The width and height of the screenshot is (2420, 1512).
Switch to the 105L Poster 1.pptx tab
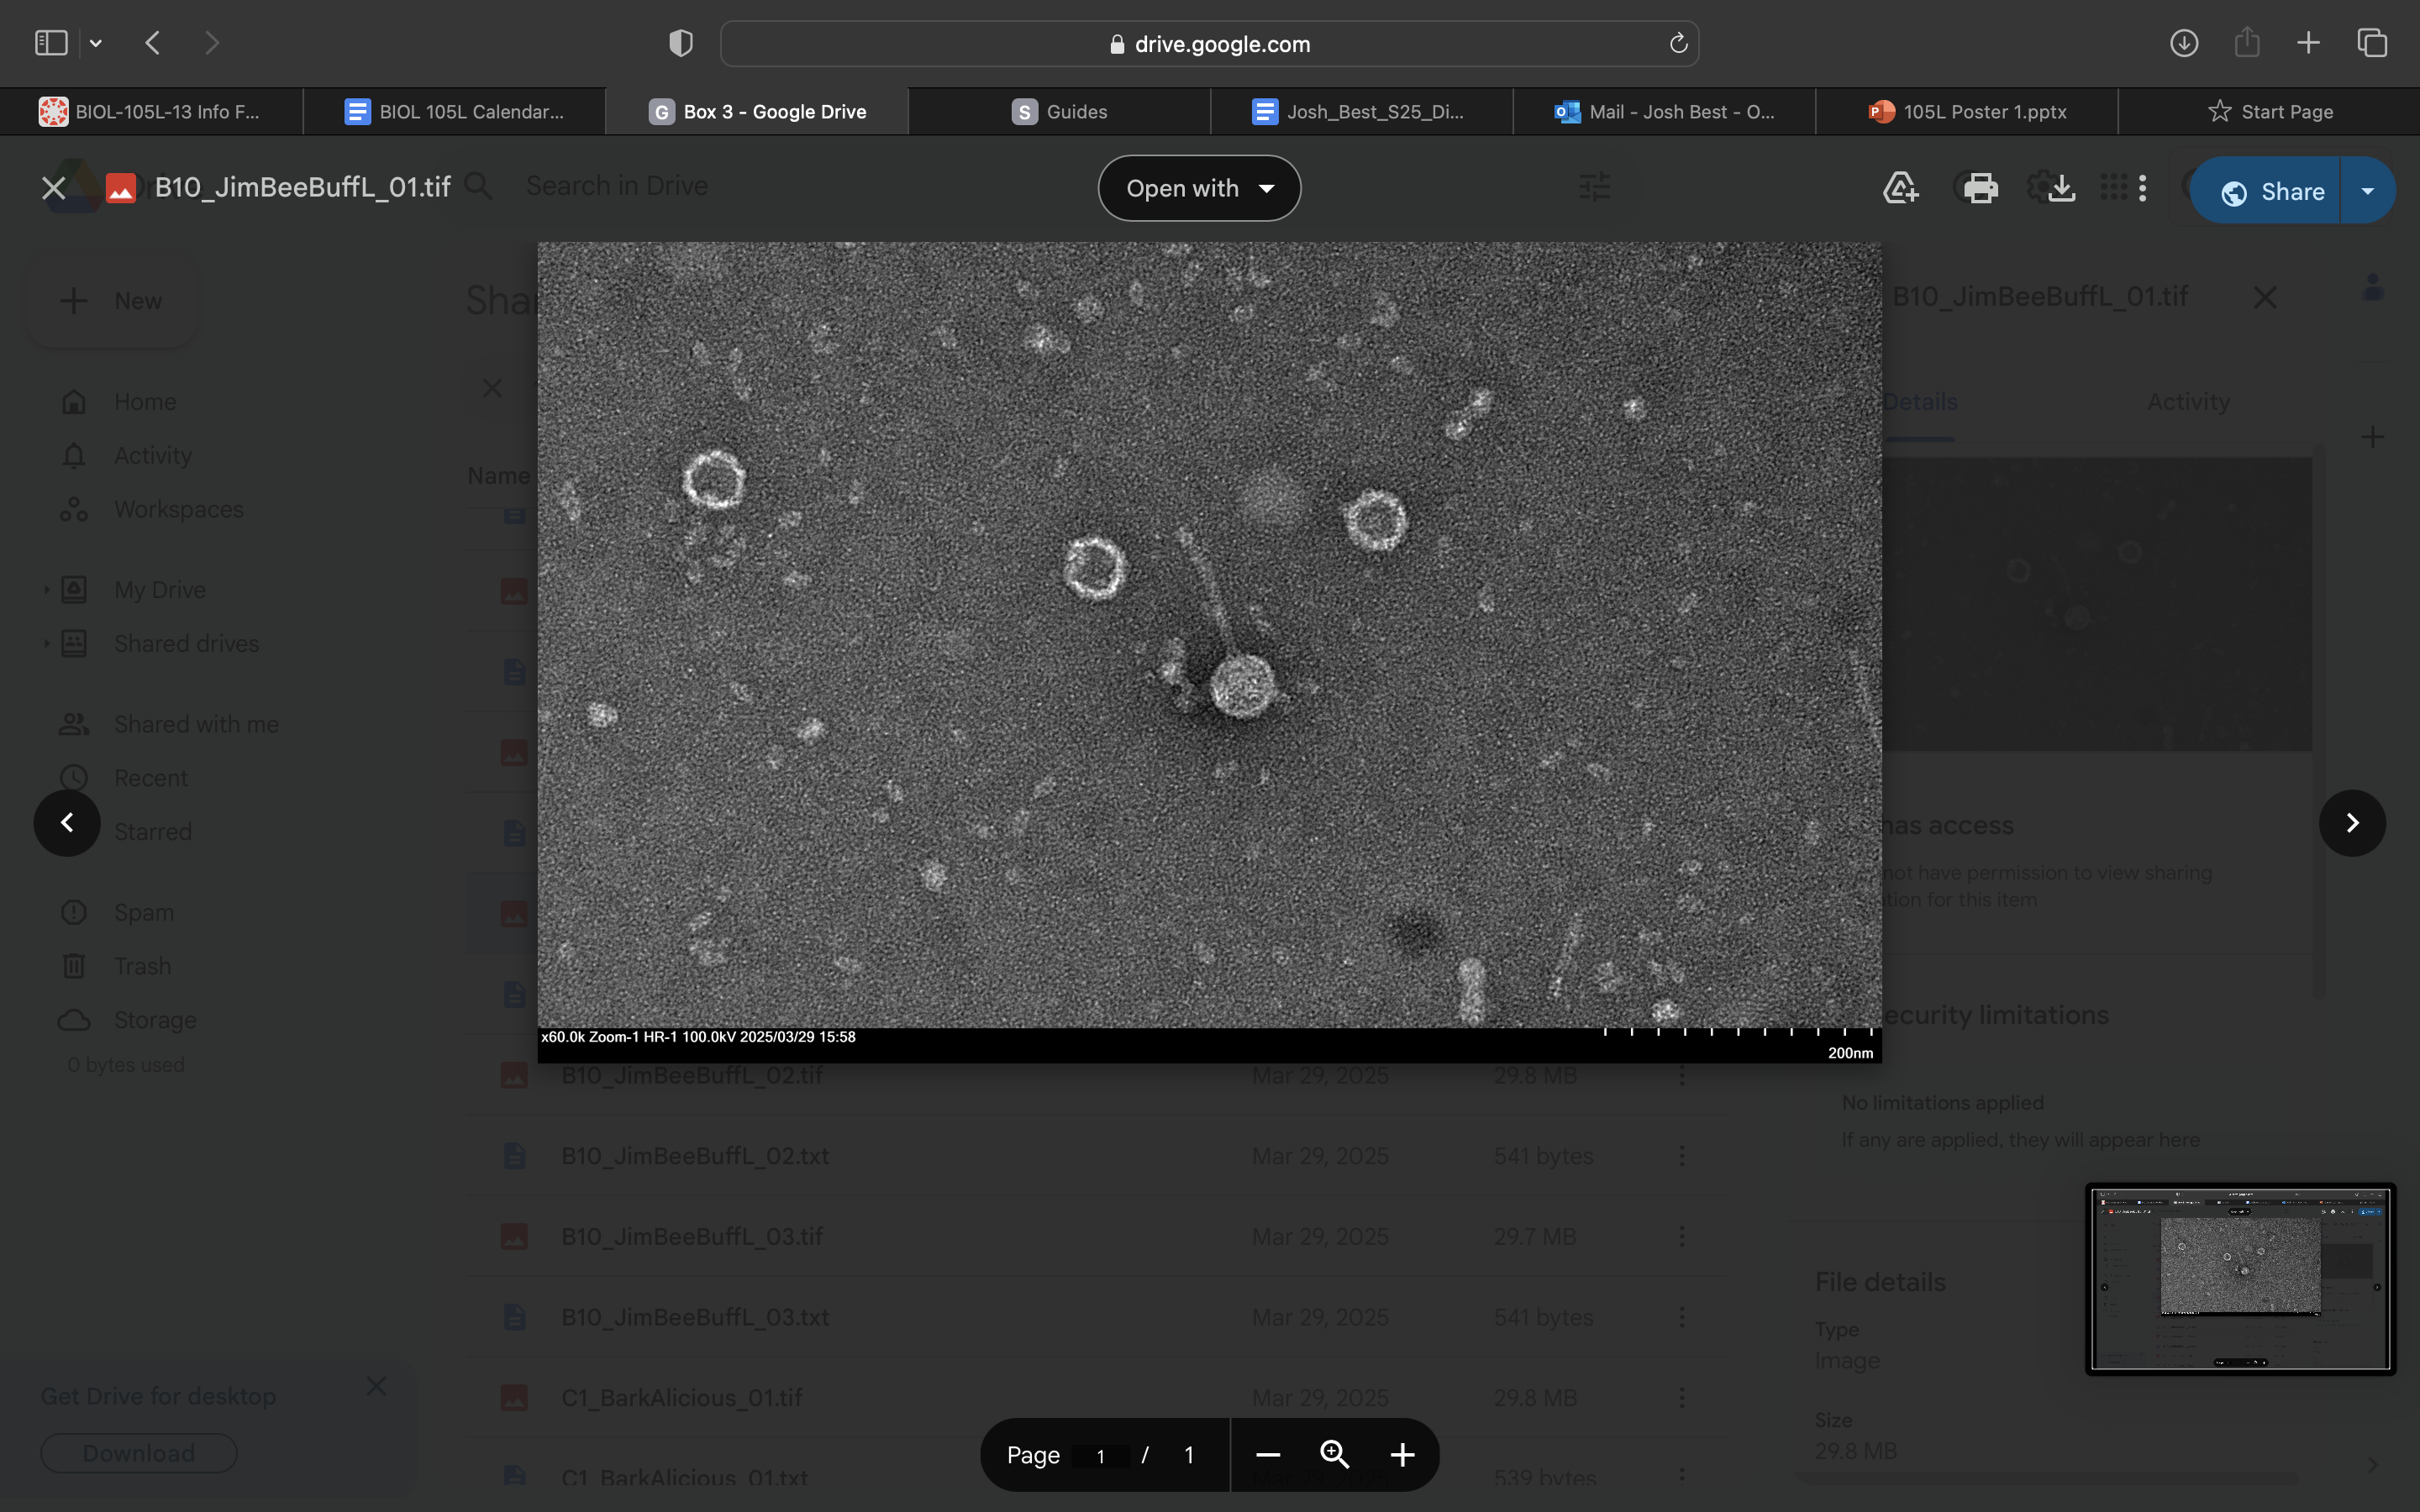pos(1966,112)
